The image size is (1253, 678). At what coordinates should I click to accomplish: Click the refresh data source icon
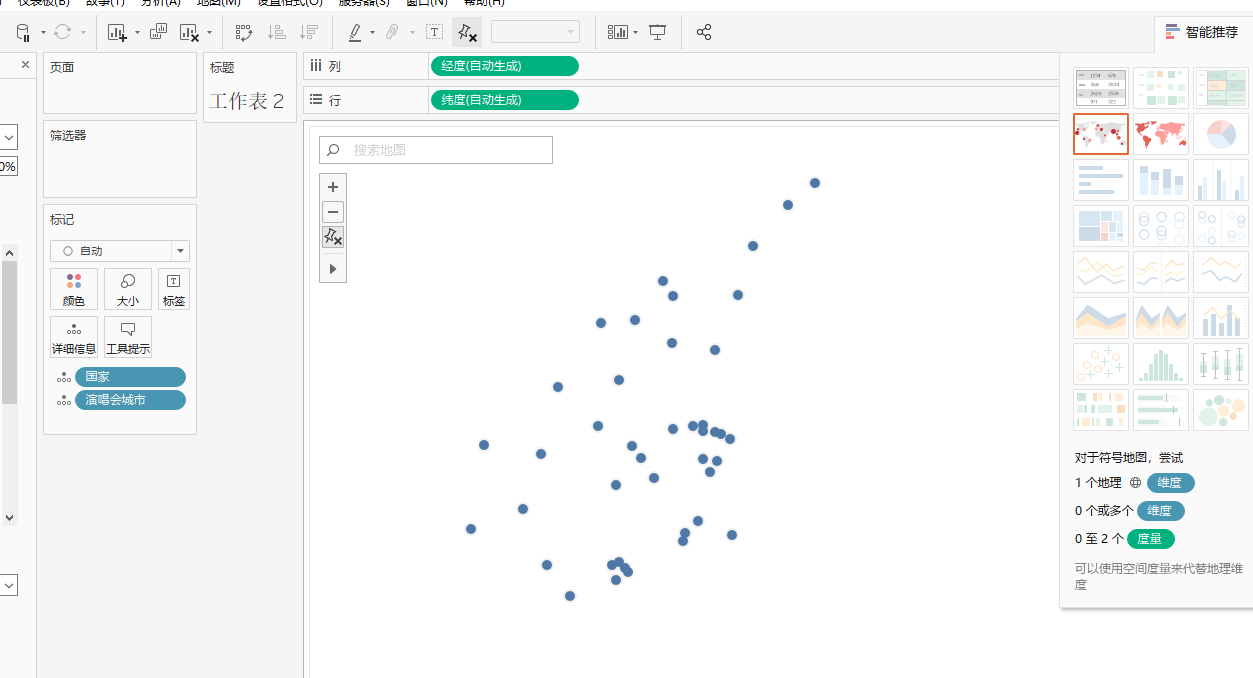click(x=63, y=32)
